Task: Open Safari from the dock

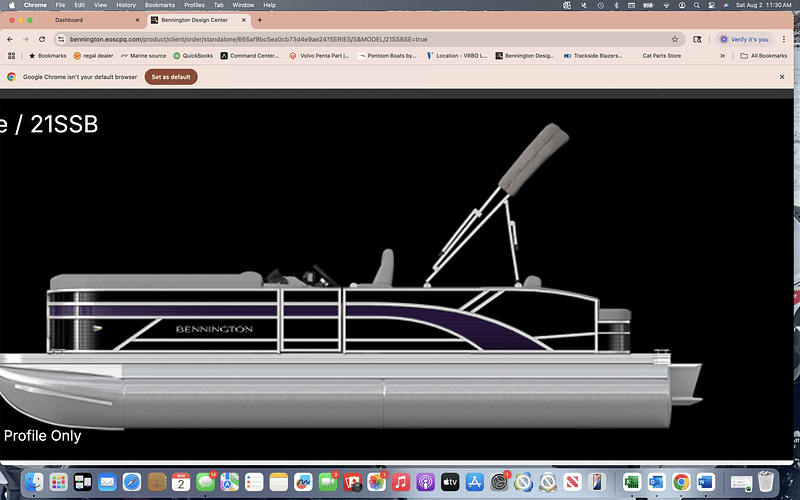Action: tap(132, 482)
